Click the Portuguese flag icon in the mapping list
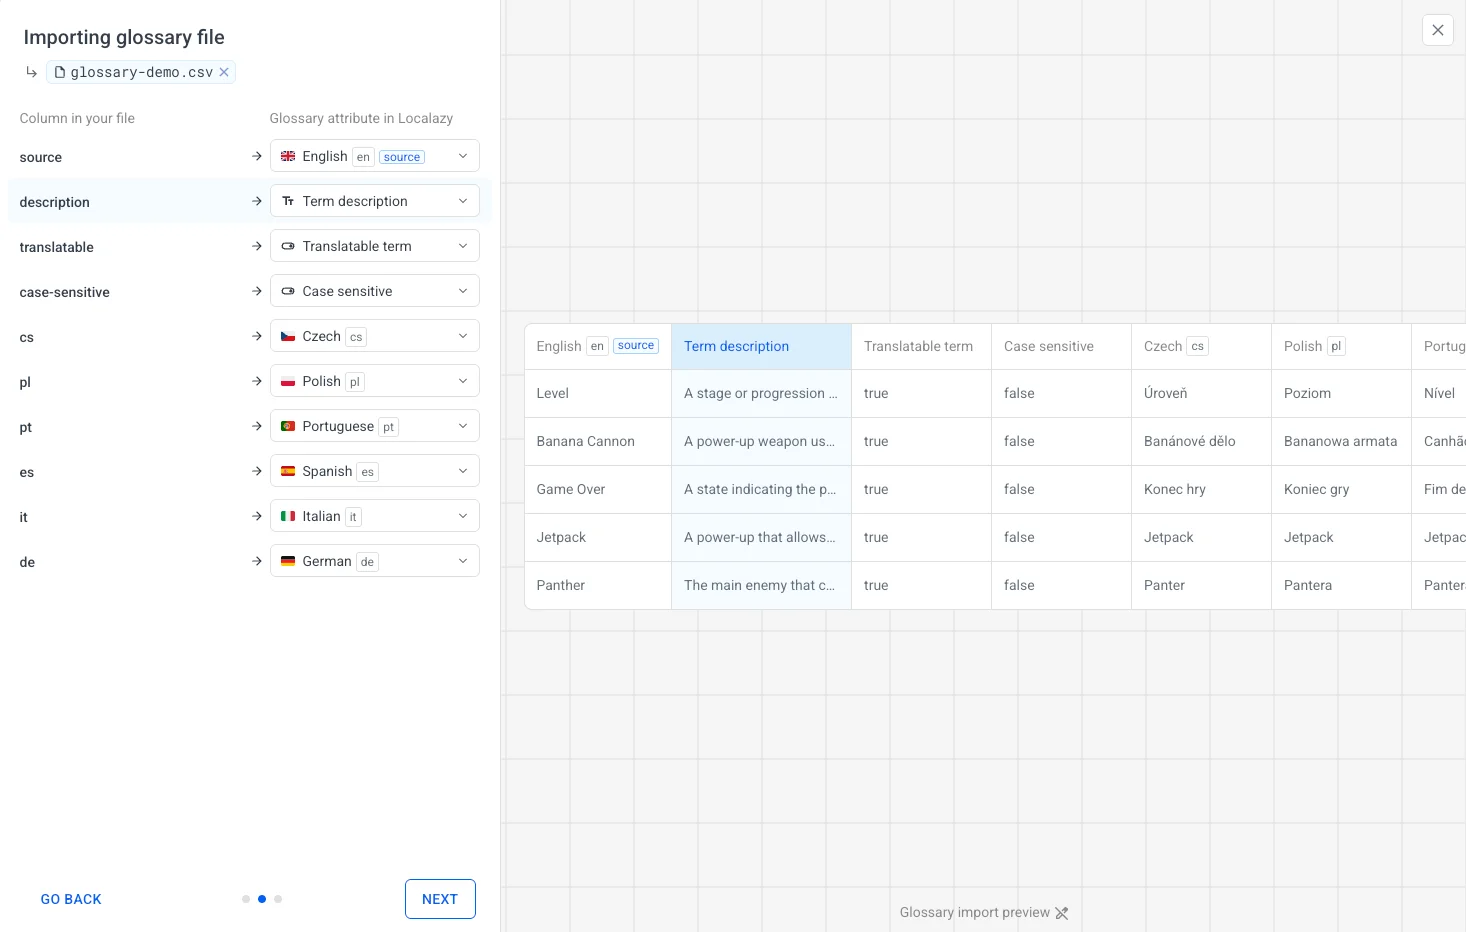This screenshot has width=1466, height=932. (288, 426)
